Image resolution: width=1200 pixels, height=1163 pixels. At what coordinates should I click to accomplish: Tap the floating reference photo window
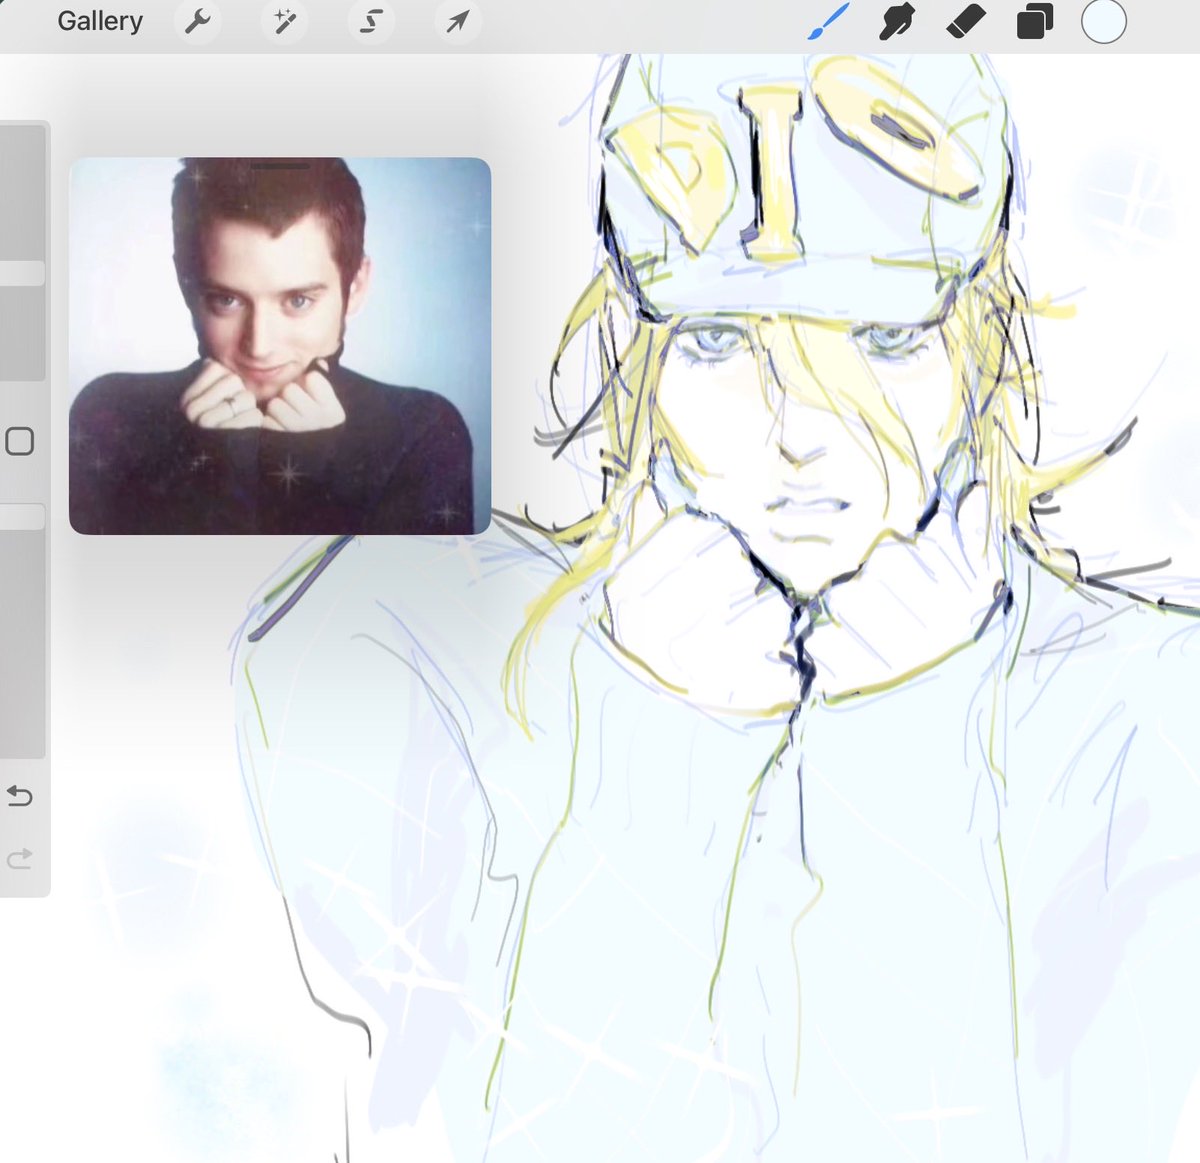pos(280,346)
